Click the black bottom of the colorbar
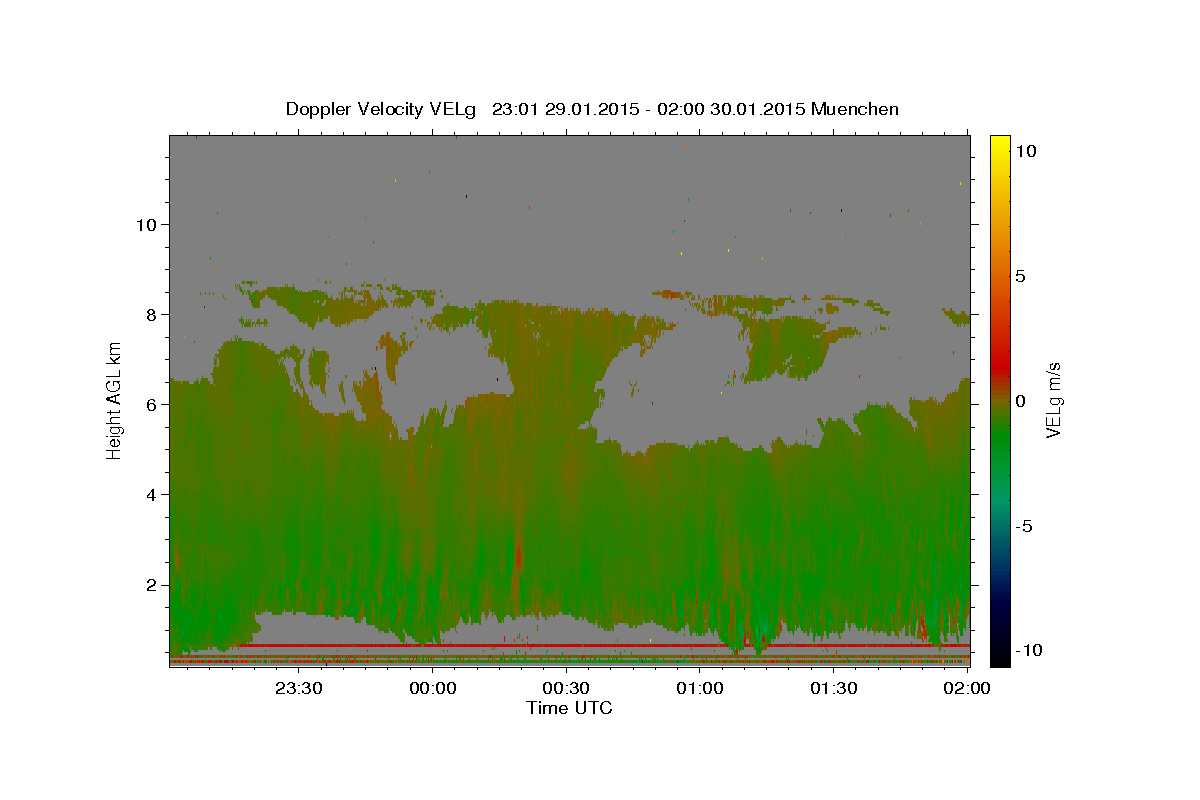Viewport: 1200px width, 800px height. pos(1000,655)
